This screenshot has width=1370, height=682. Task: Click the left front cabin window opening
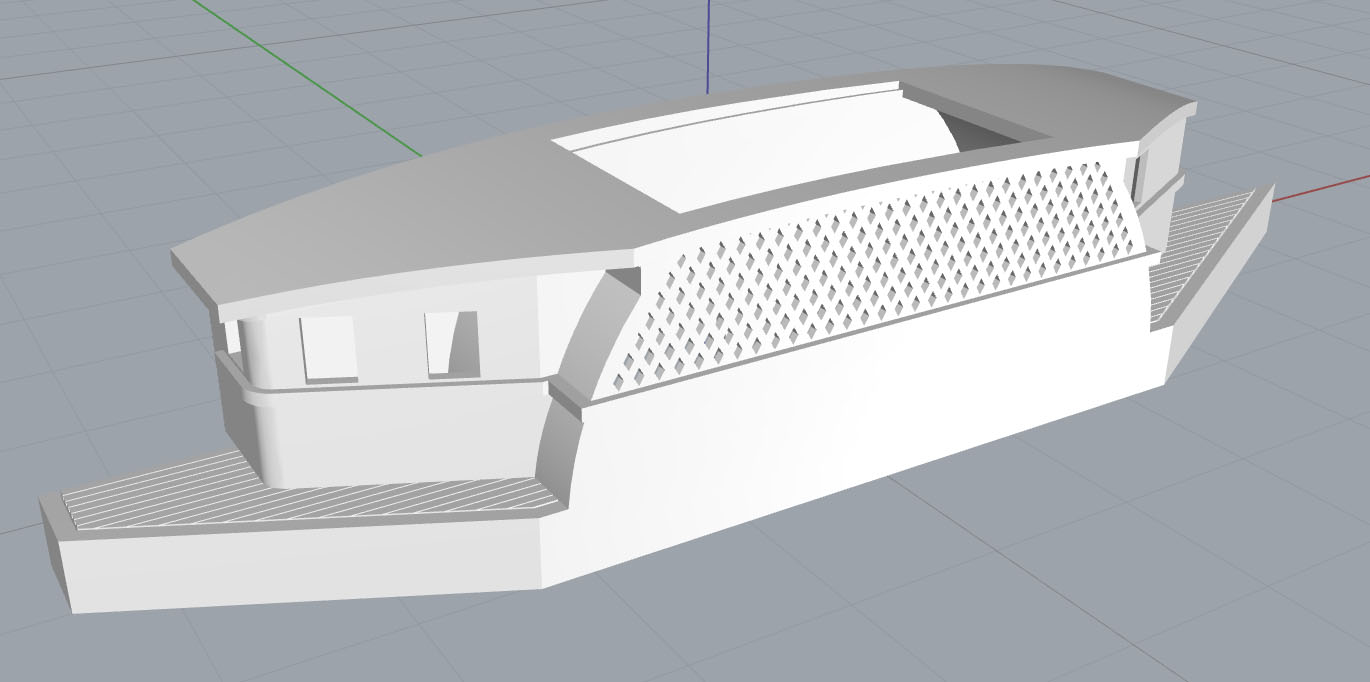coord(329,348)
